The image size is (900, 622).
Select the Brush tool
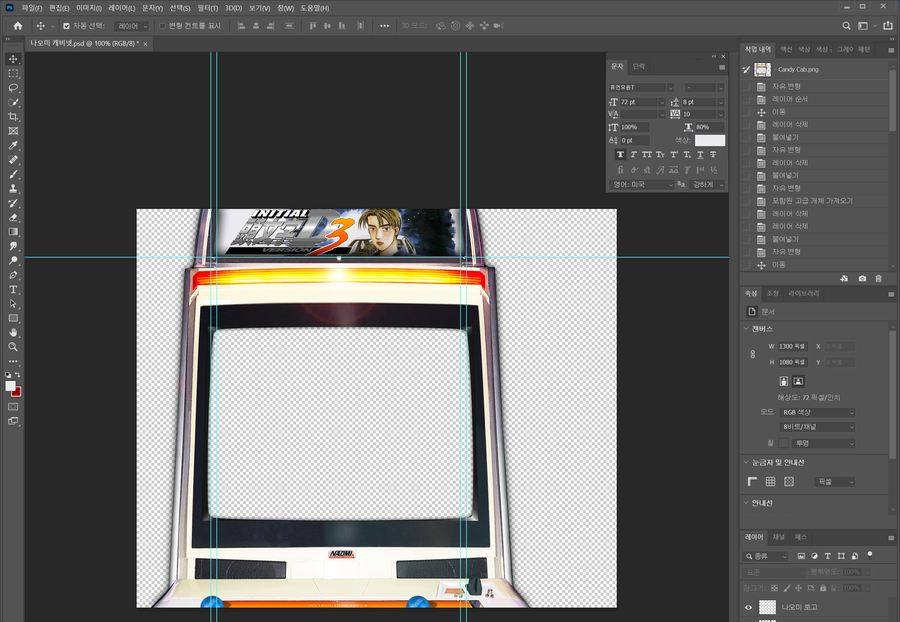[x=13, y=174]
